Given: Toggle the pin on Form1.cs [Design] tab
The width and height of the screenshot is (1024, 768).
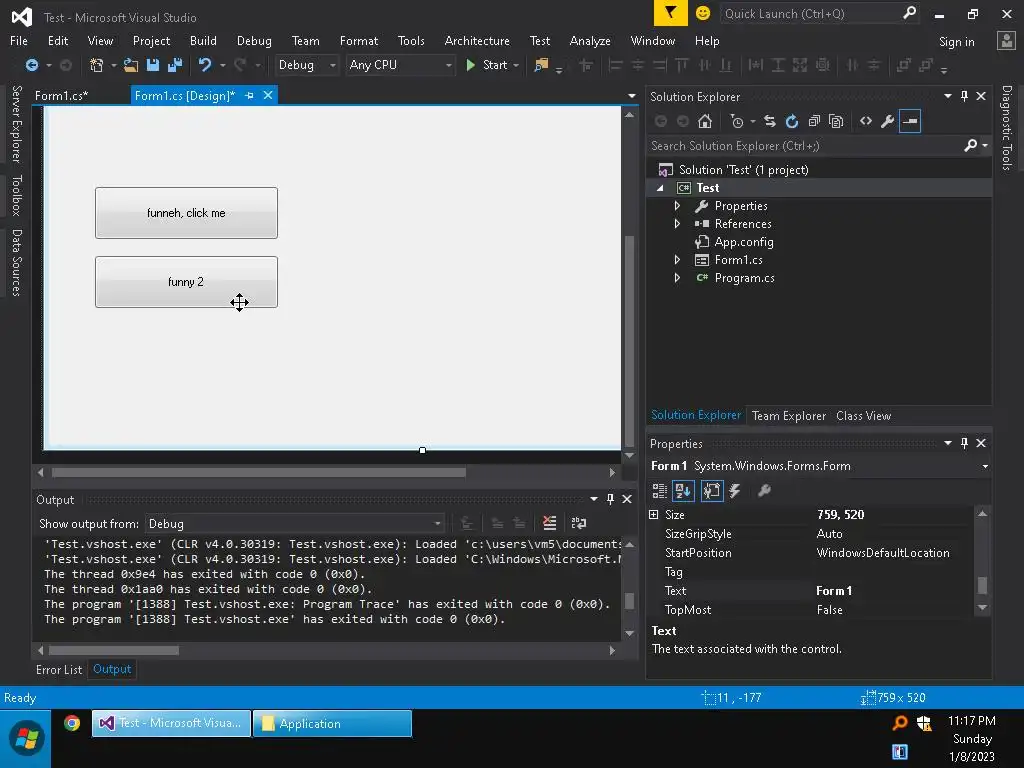Looking at the screenshot, I should click(249, 95).
